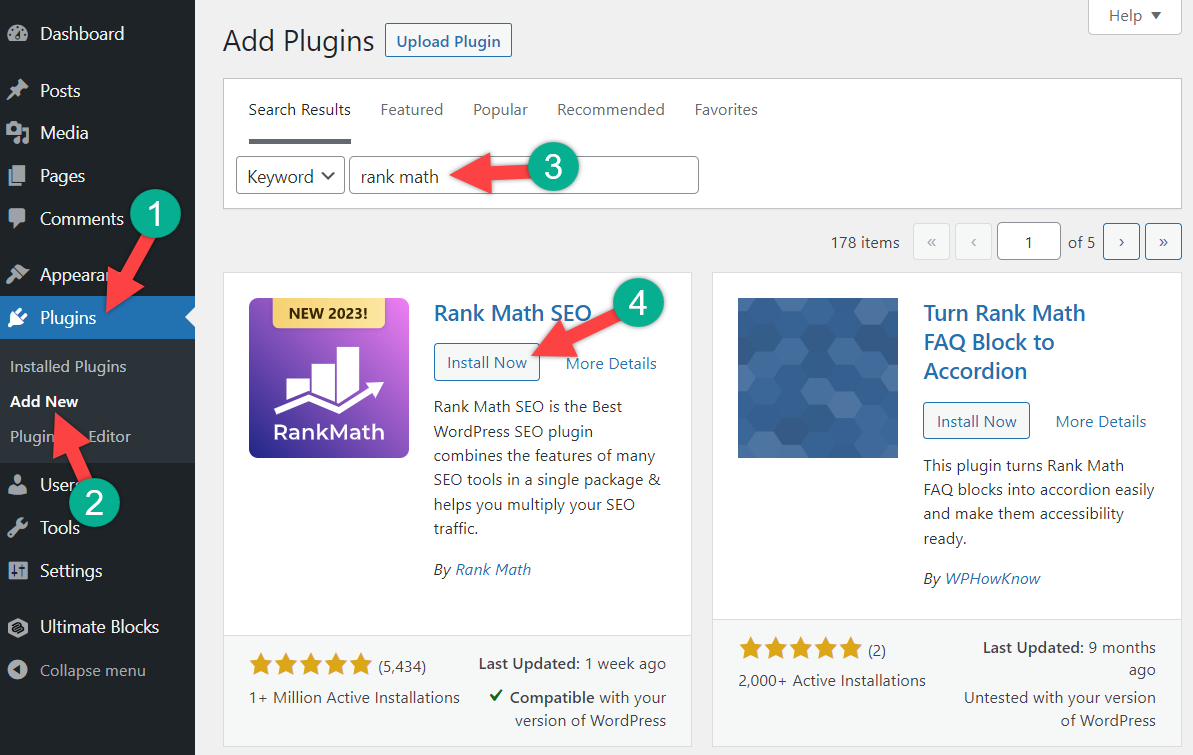Click the WPHowKnow author link
1193x755 pixels.
(992, 578)
